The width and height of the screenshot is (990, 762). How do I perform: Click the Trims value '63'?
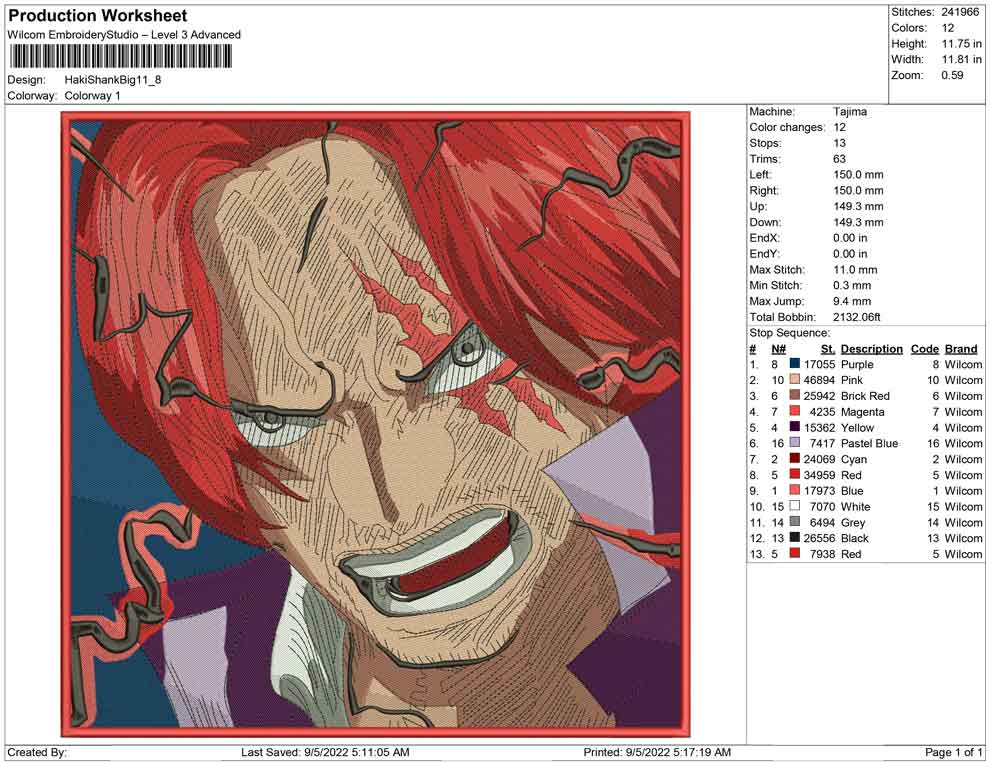pos(839,159)
